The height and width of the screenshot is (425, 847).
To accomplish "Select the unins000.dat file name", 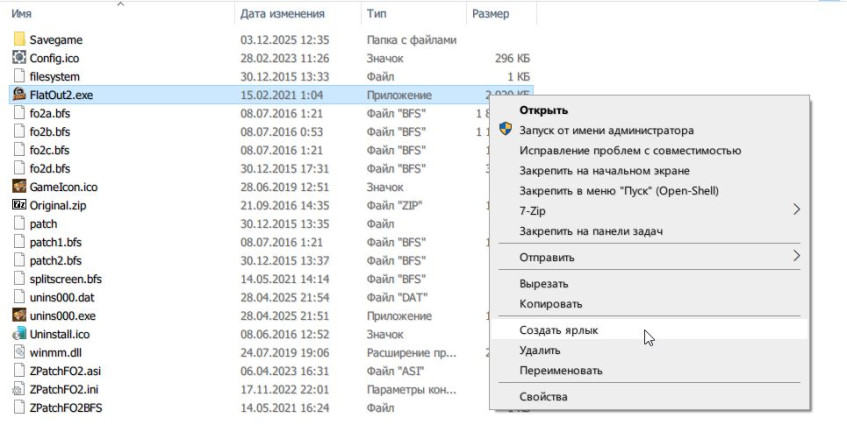I will [62, 298].
